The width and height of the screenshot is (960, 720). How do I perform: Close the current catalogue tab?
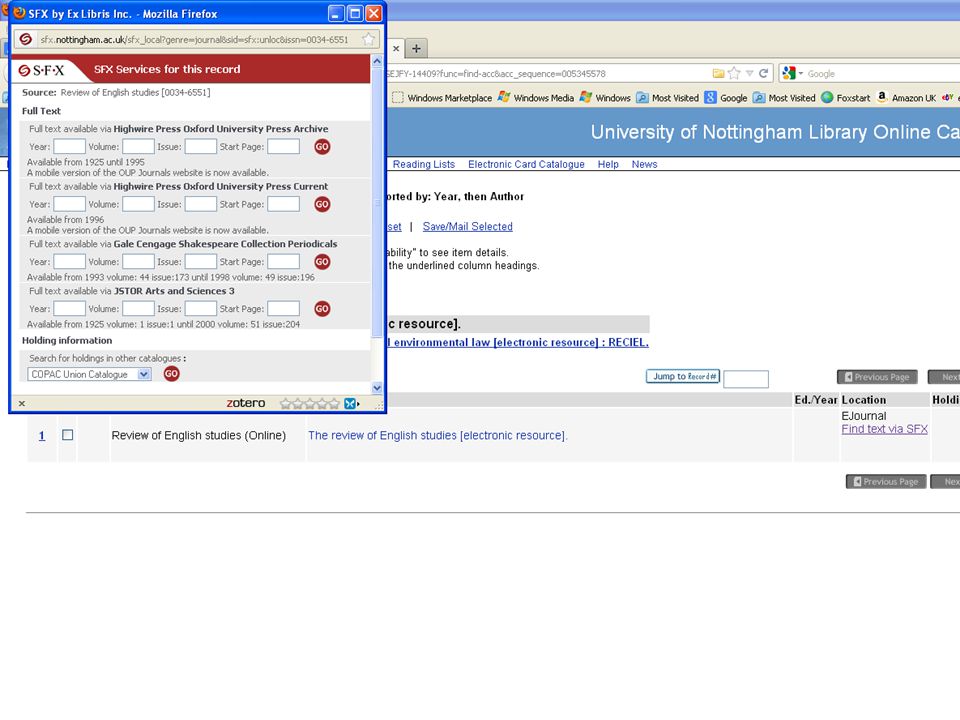[396, 48]
